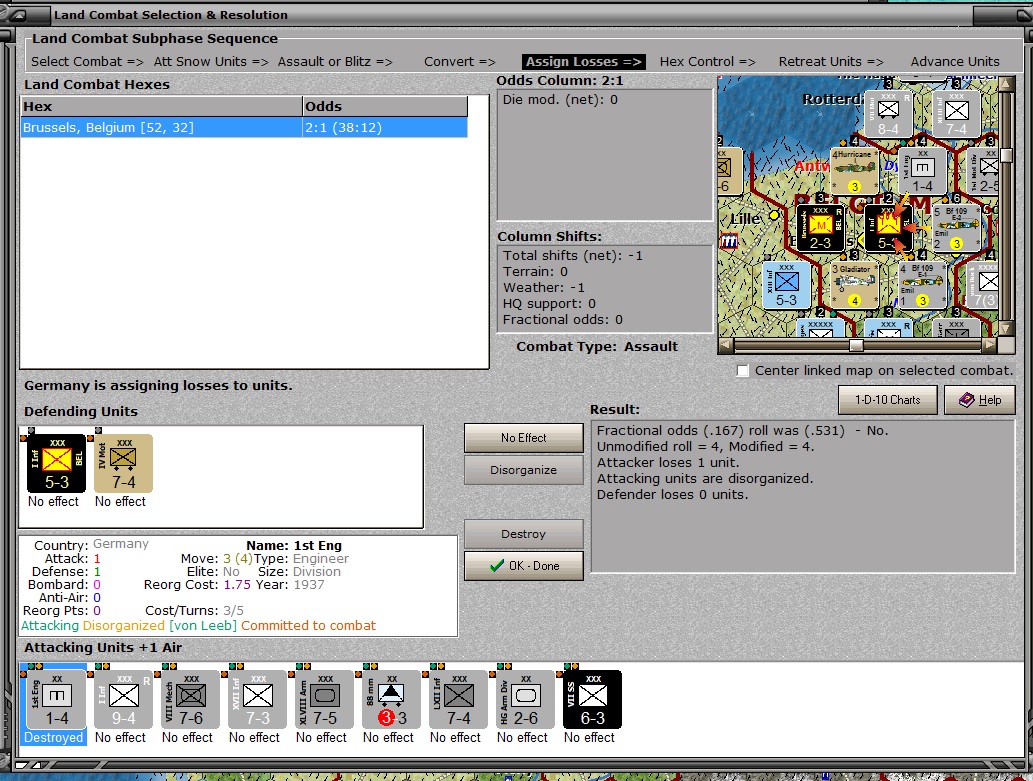Screen dimensions: 1033x781
Task: Click the Destroy button
Action: click(x=524, y=534)
